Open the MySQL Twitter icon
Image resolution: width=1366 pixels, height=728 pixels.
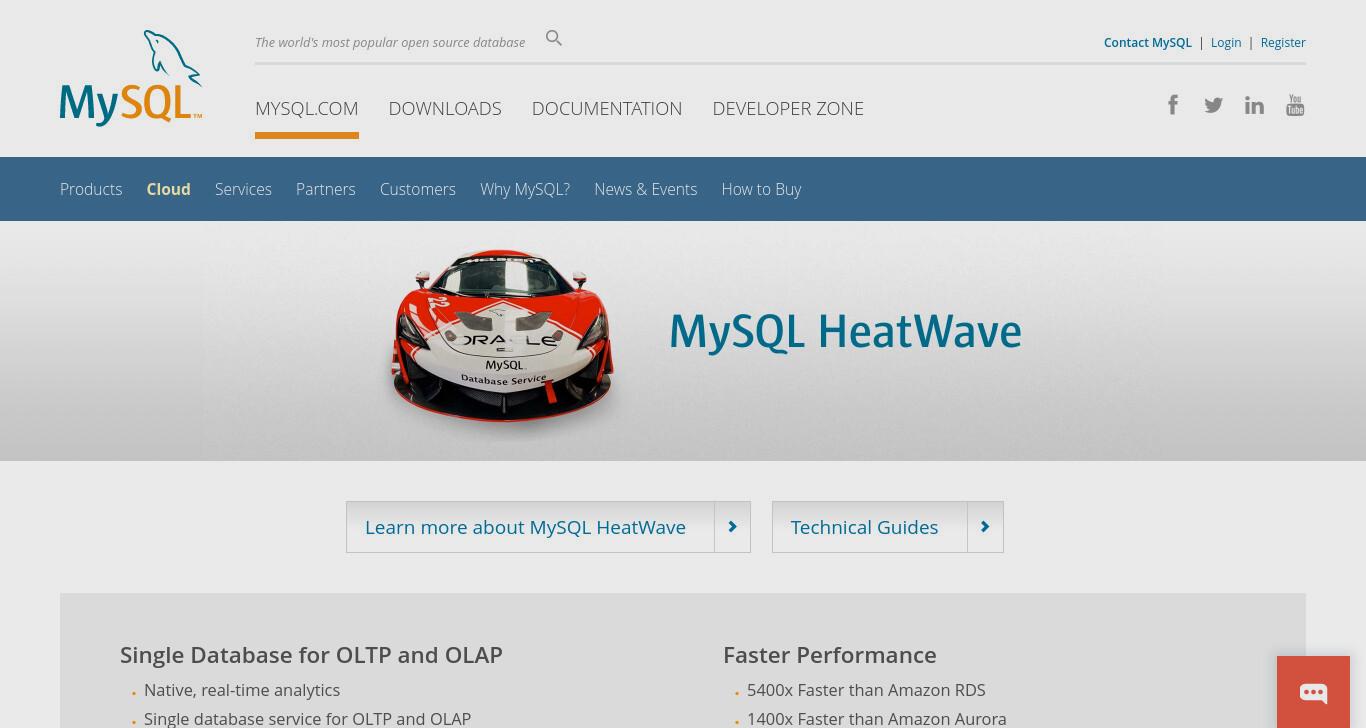1213,105
